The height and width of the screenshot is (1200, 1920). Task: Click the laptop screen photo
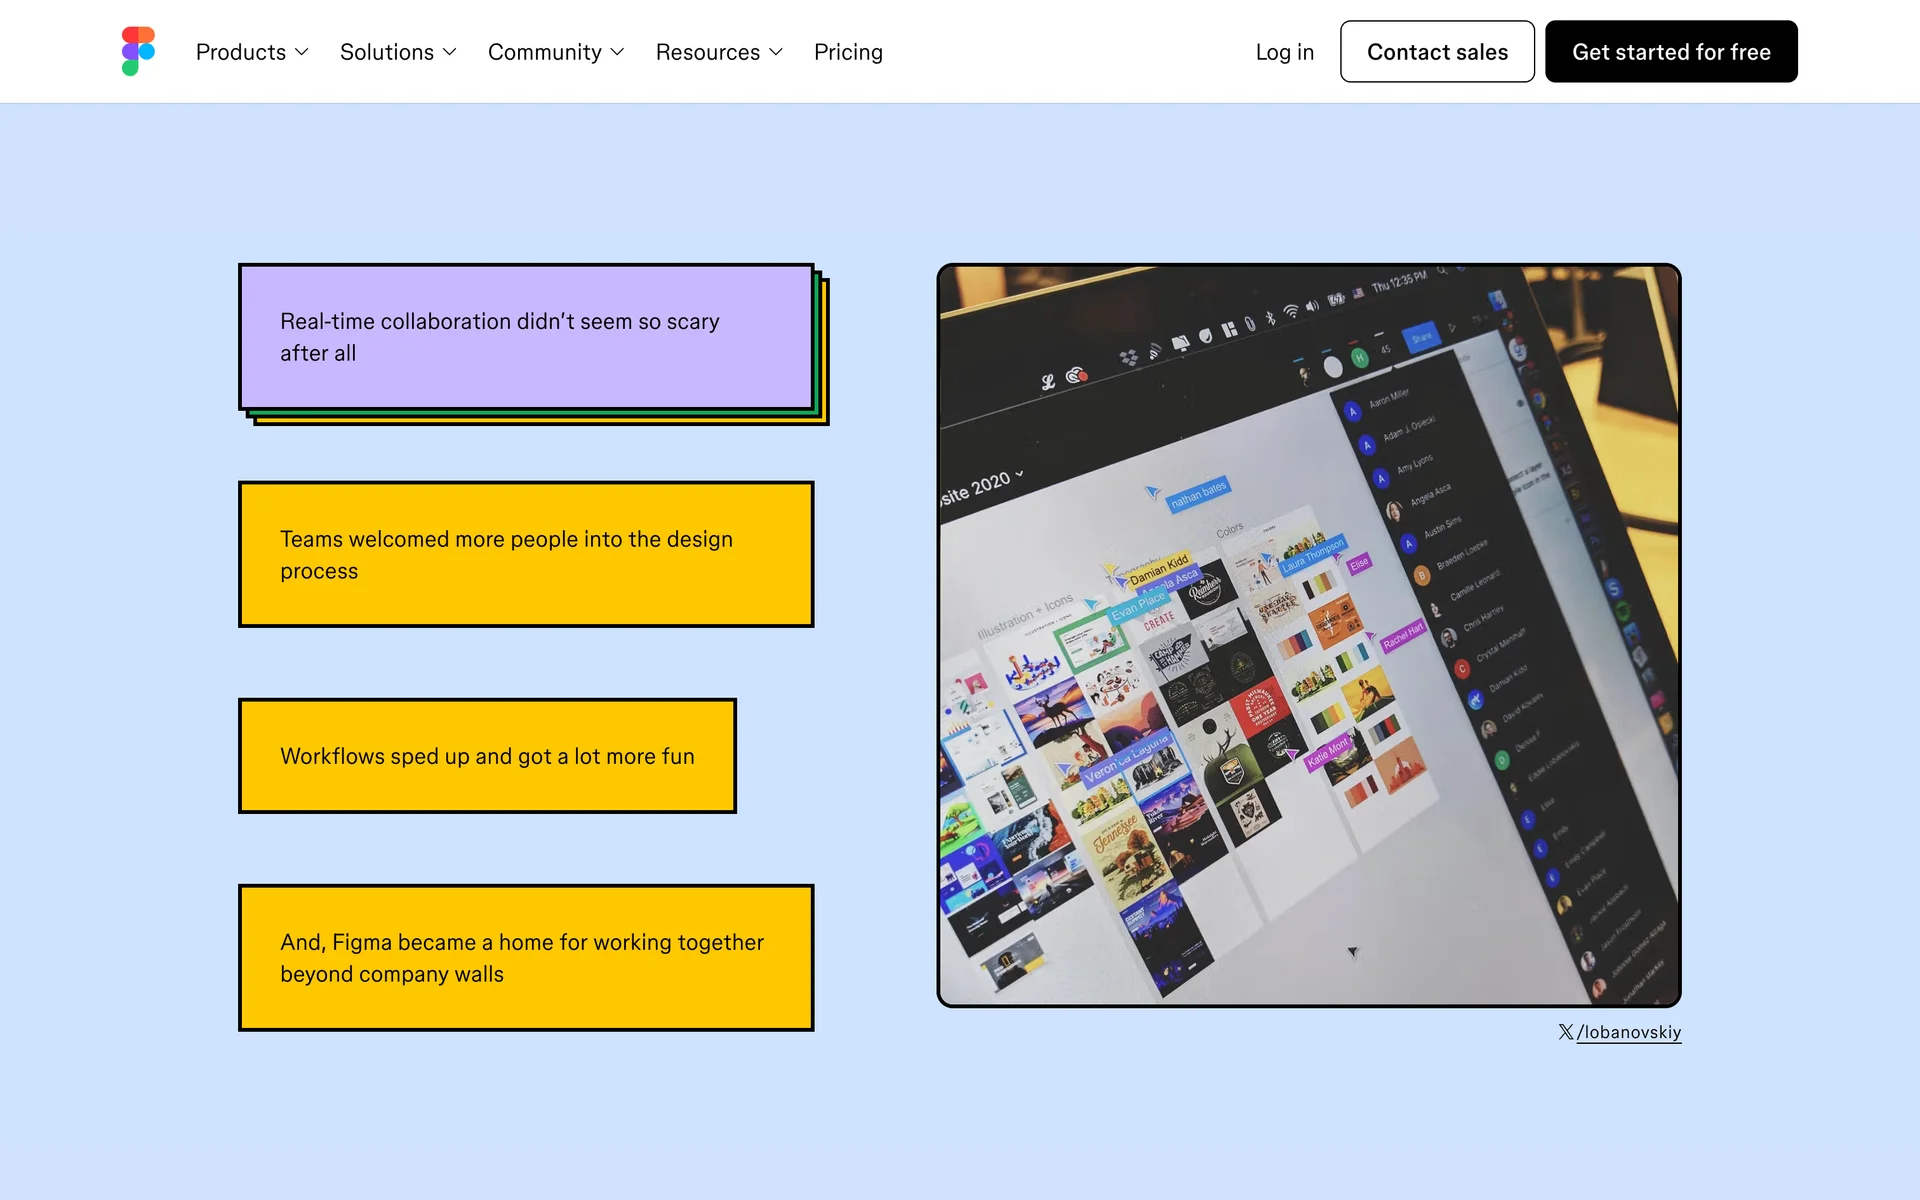1308,635
